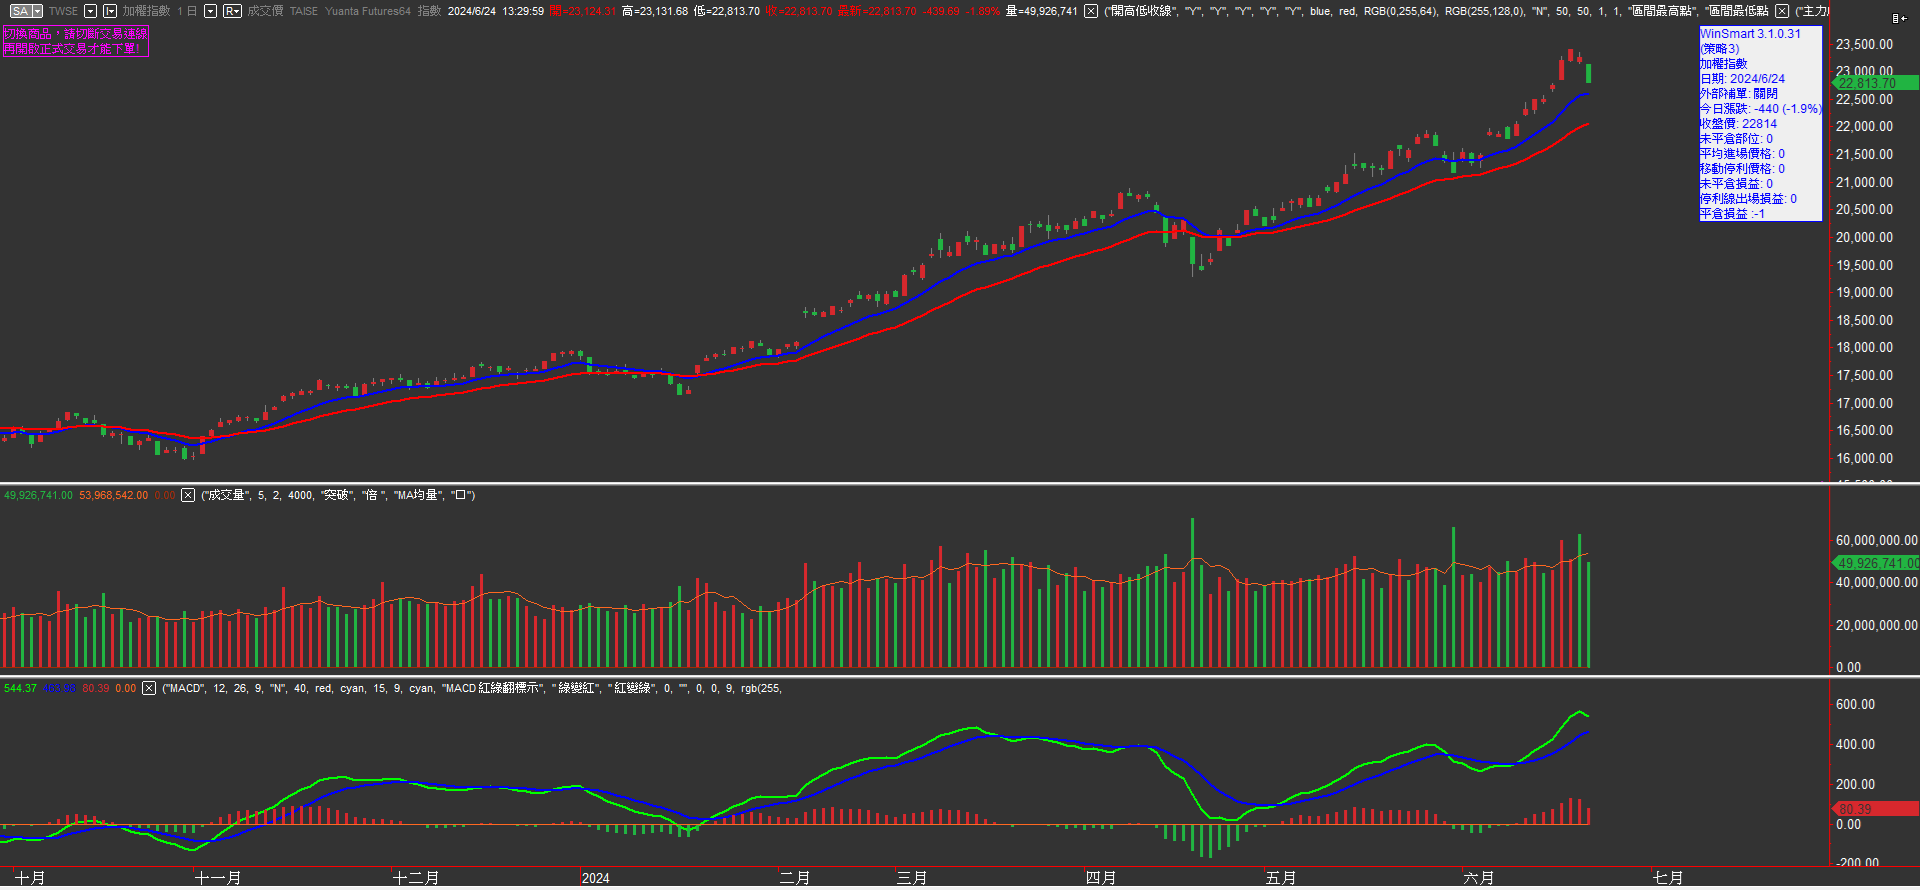This screenshot has height=890, width=1920.
Task: Click the 成交量 indicator parameter string
Action: 338,495
